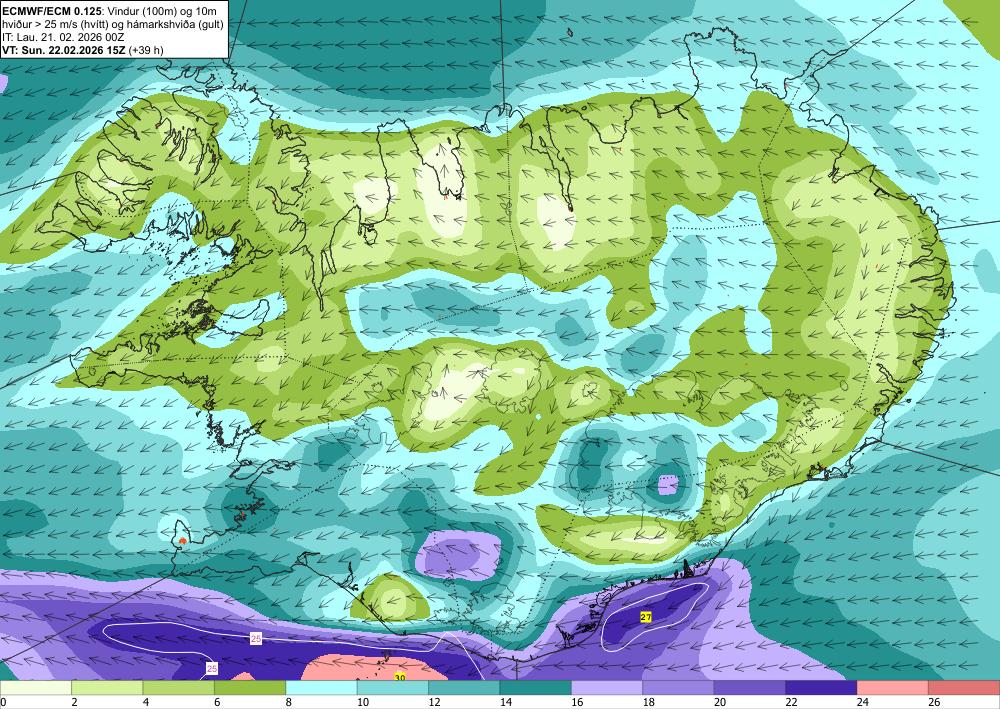Click the 20–22 m/s violet legend swatch
The image size is (1000, 709).
coord(750,688)
